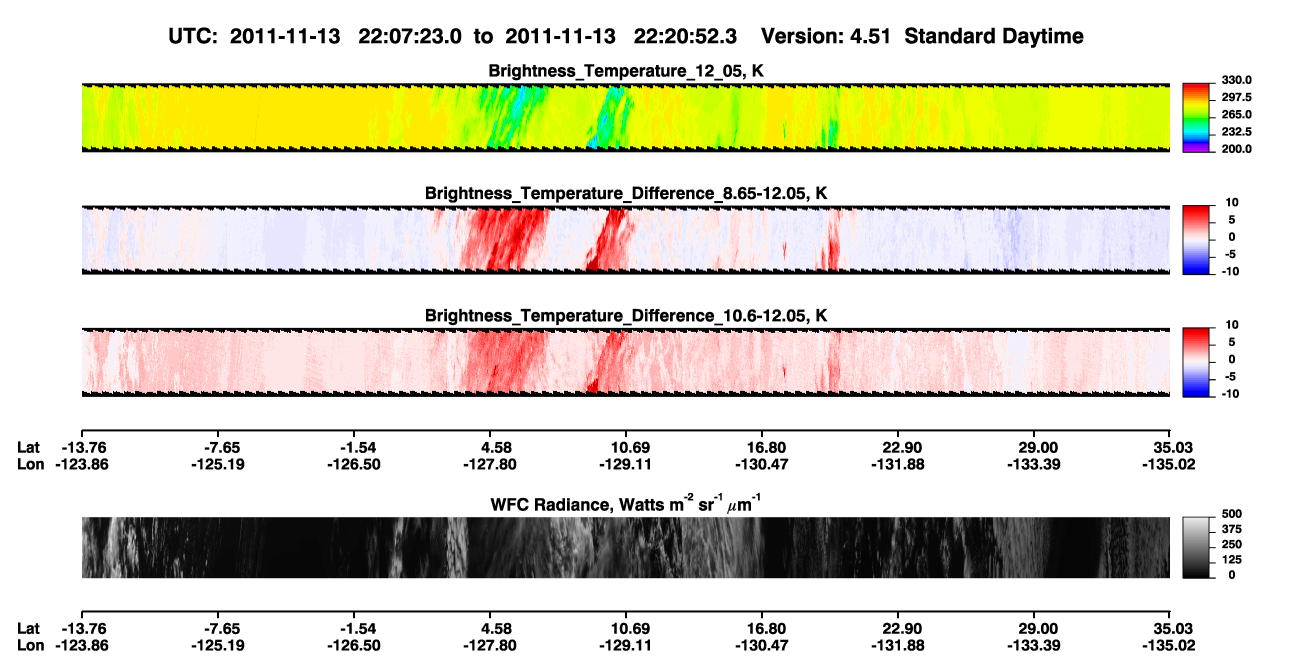
Task: Click Lon label of the upper axis
Action: (30, 463)
